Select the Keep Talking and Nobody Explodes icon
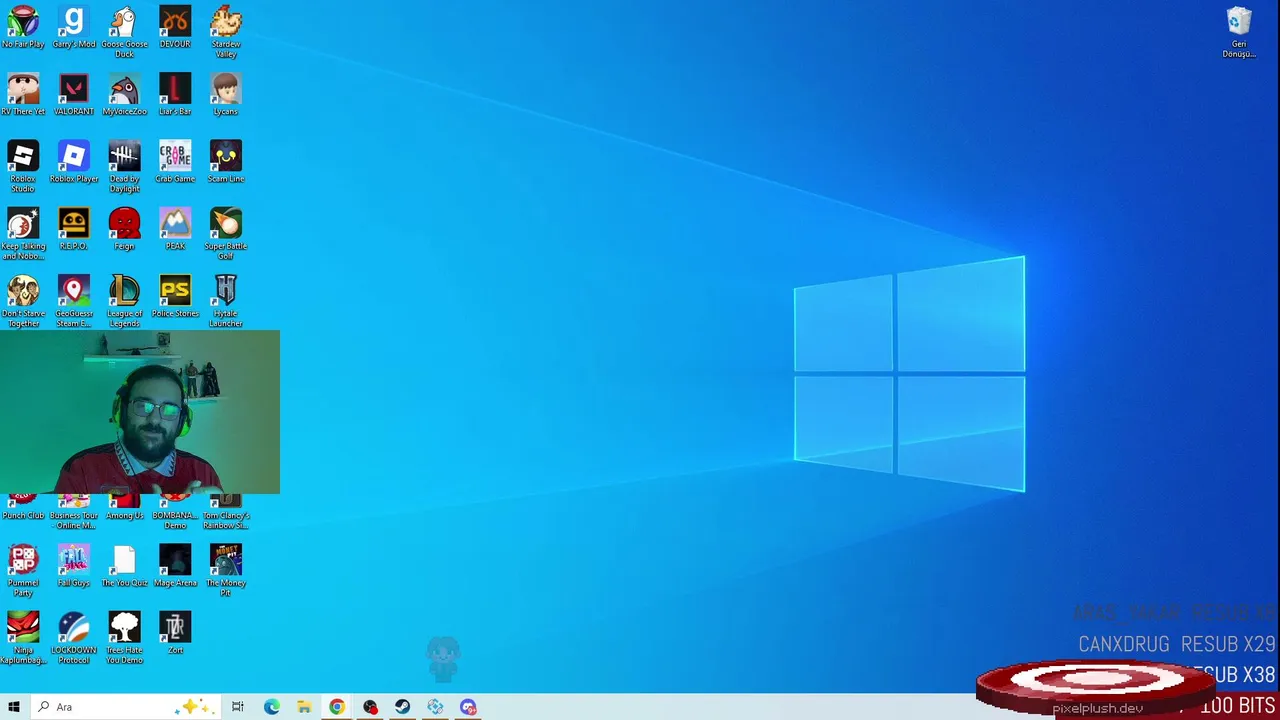The height and width of the screenshot is (720, 1280). (x=23, y=234)
